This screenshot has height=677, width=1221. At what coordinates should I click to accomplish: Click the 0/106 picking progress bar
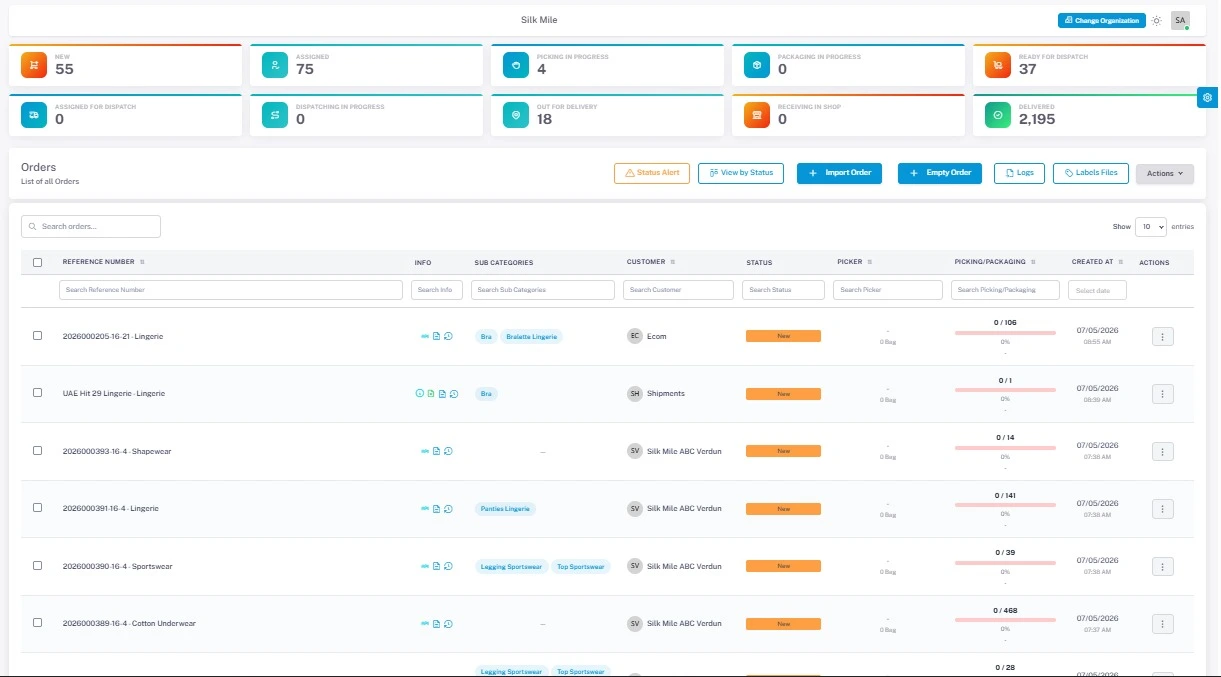coord(1005,332)
